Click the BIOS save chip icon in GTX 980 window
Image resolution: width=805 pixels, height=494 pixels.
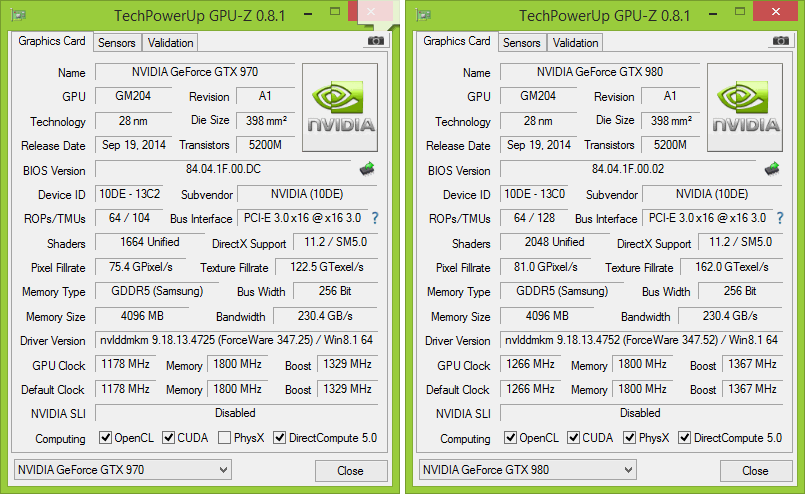[x=772, y=168]
